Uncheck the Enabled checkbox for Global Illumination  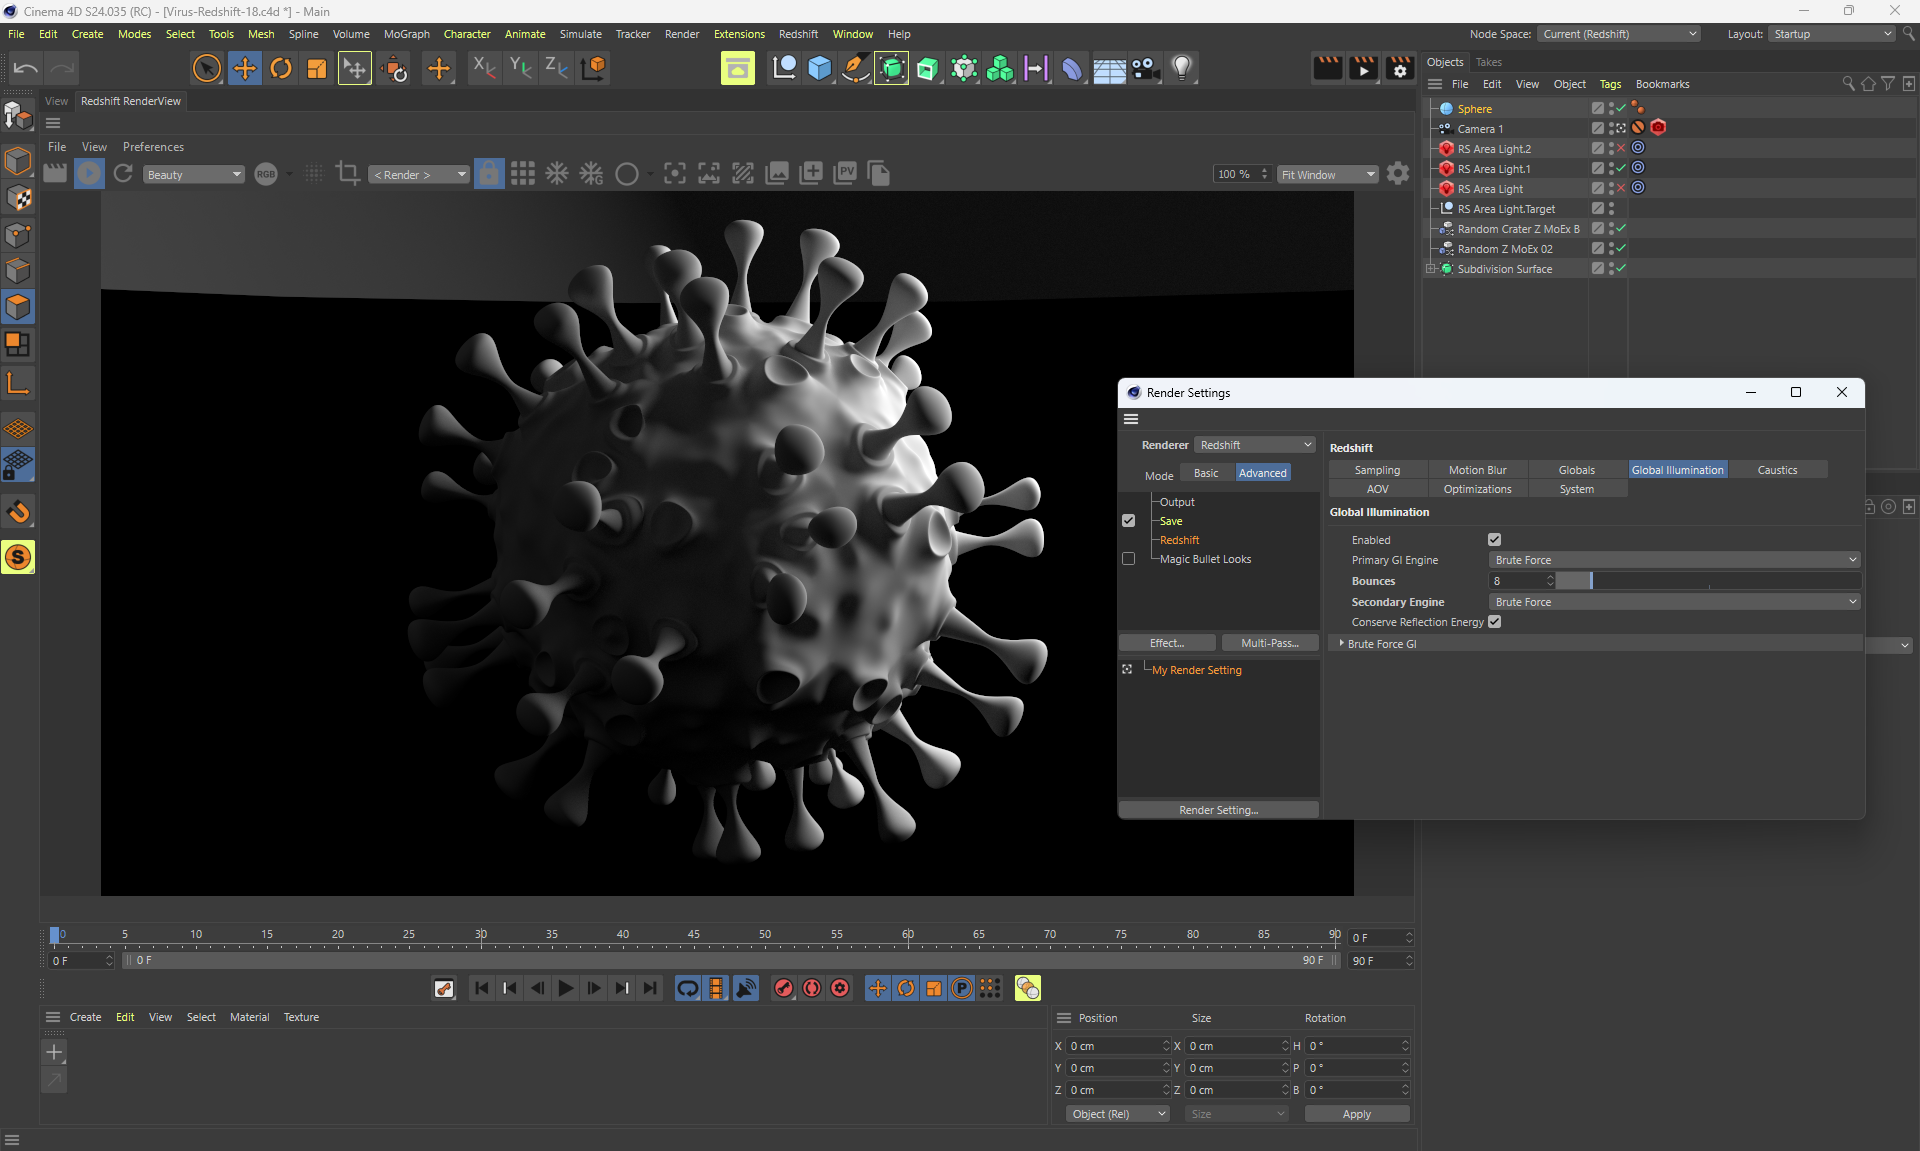point(1494,540)
